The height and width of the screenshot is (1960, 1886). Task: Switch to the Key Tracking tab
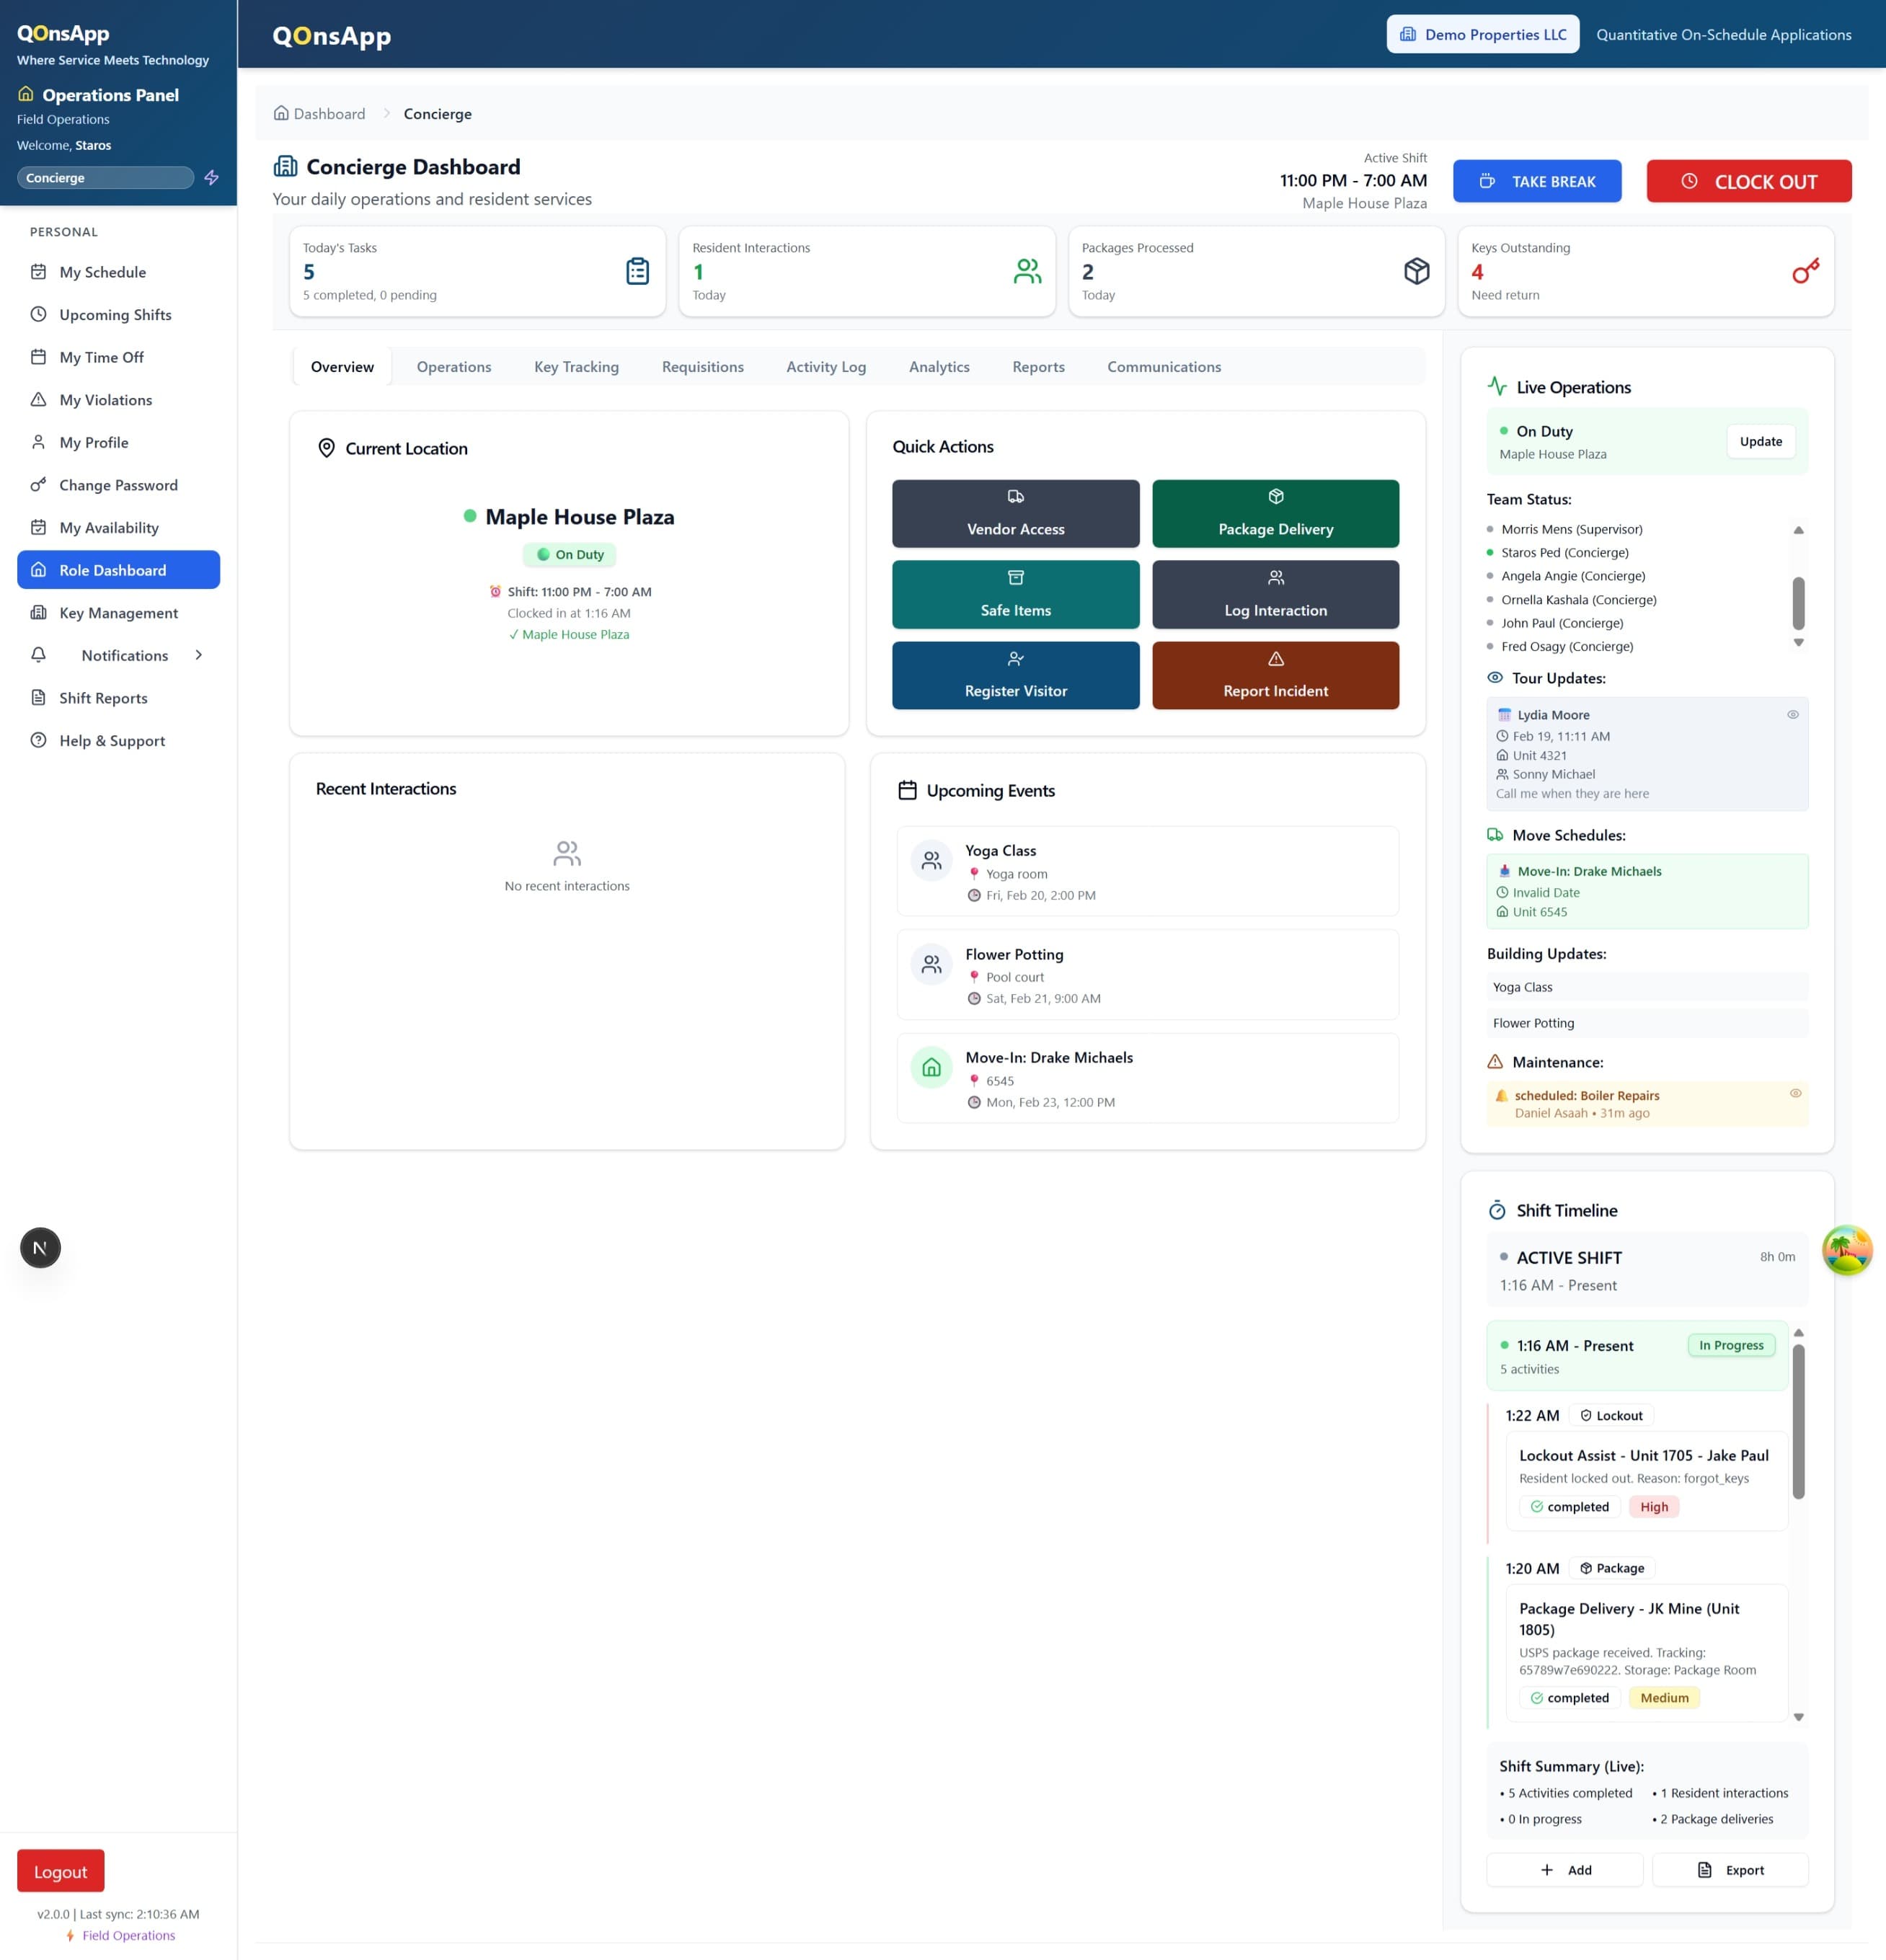(576, 366)
